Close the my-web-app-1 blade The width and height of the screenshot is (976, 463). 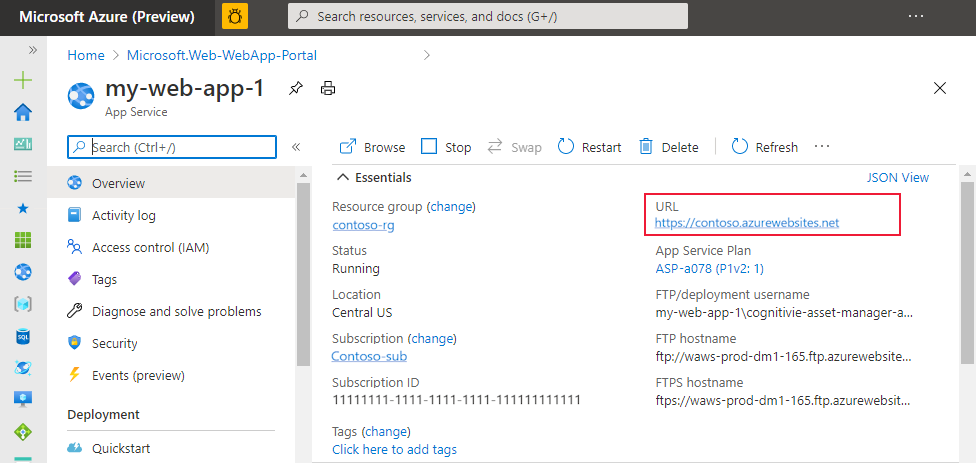940,88
